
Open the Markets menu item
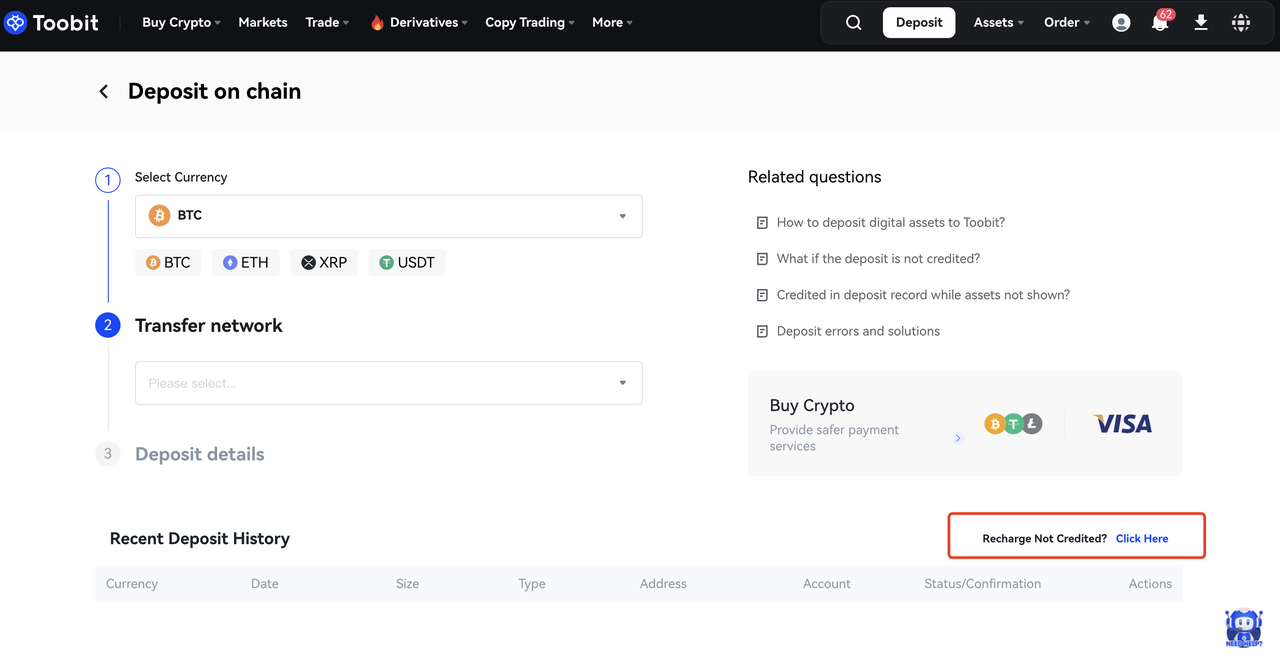263,23
